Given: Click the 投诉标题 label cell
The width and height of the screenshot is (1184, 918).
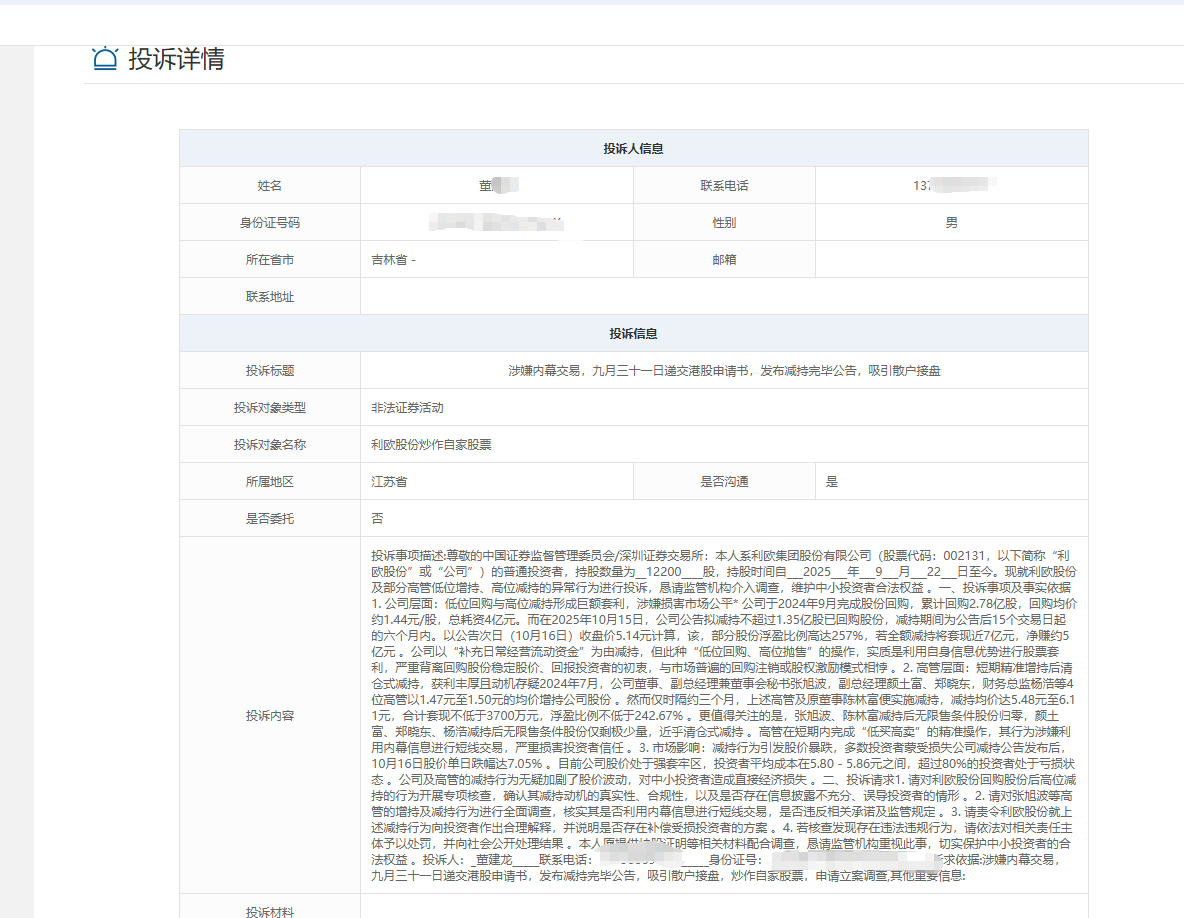Looking at the screenshot, I should tap(270, 371).
